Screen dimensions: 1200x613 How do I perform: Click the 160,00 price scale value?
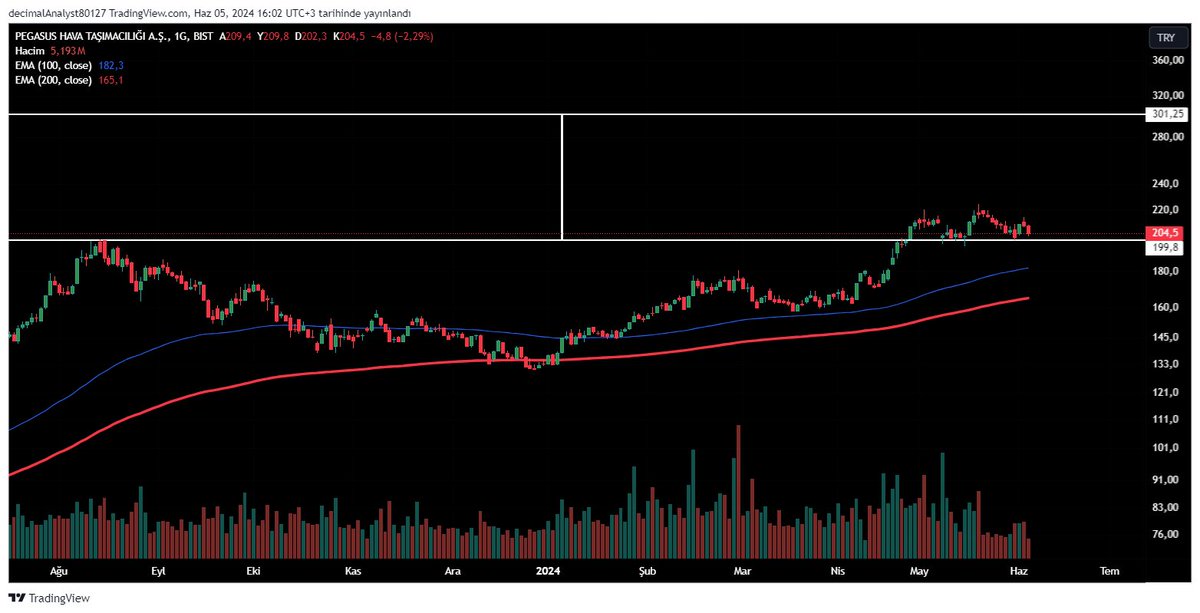pos(1167,307)
